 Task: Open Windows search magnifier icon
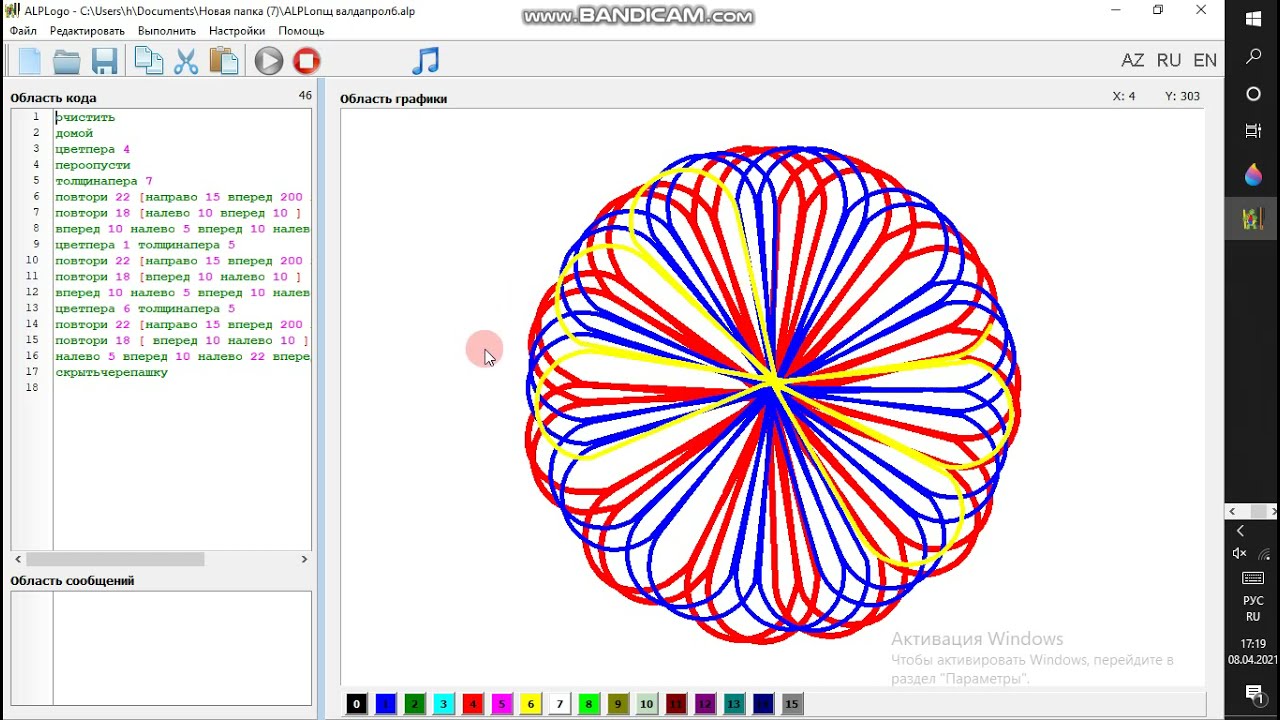tap(1253, 57)
